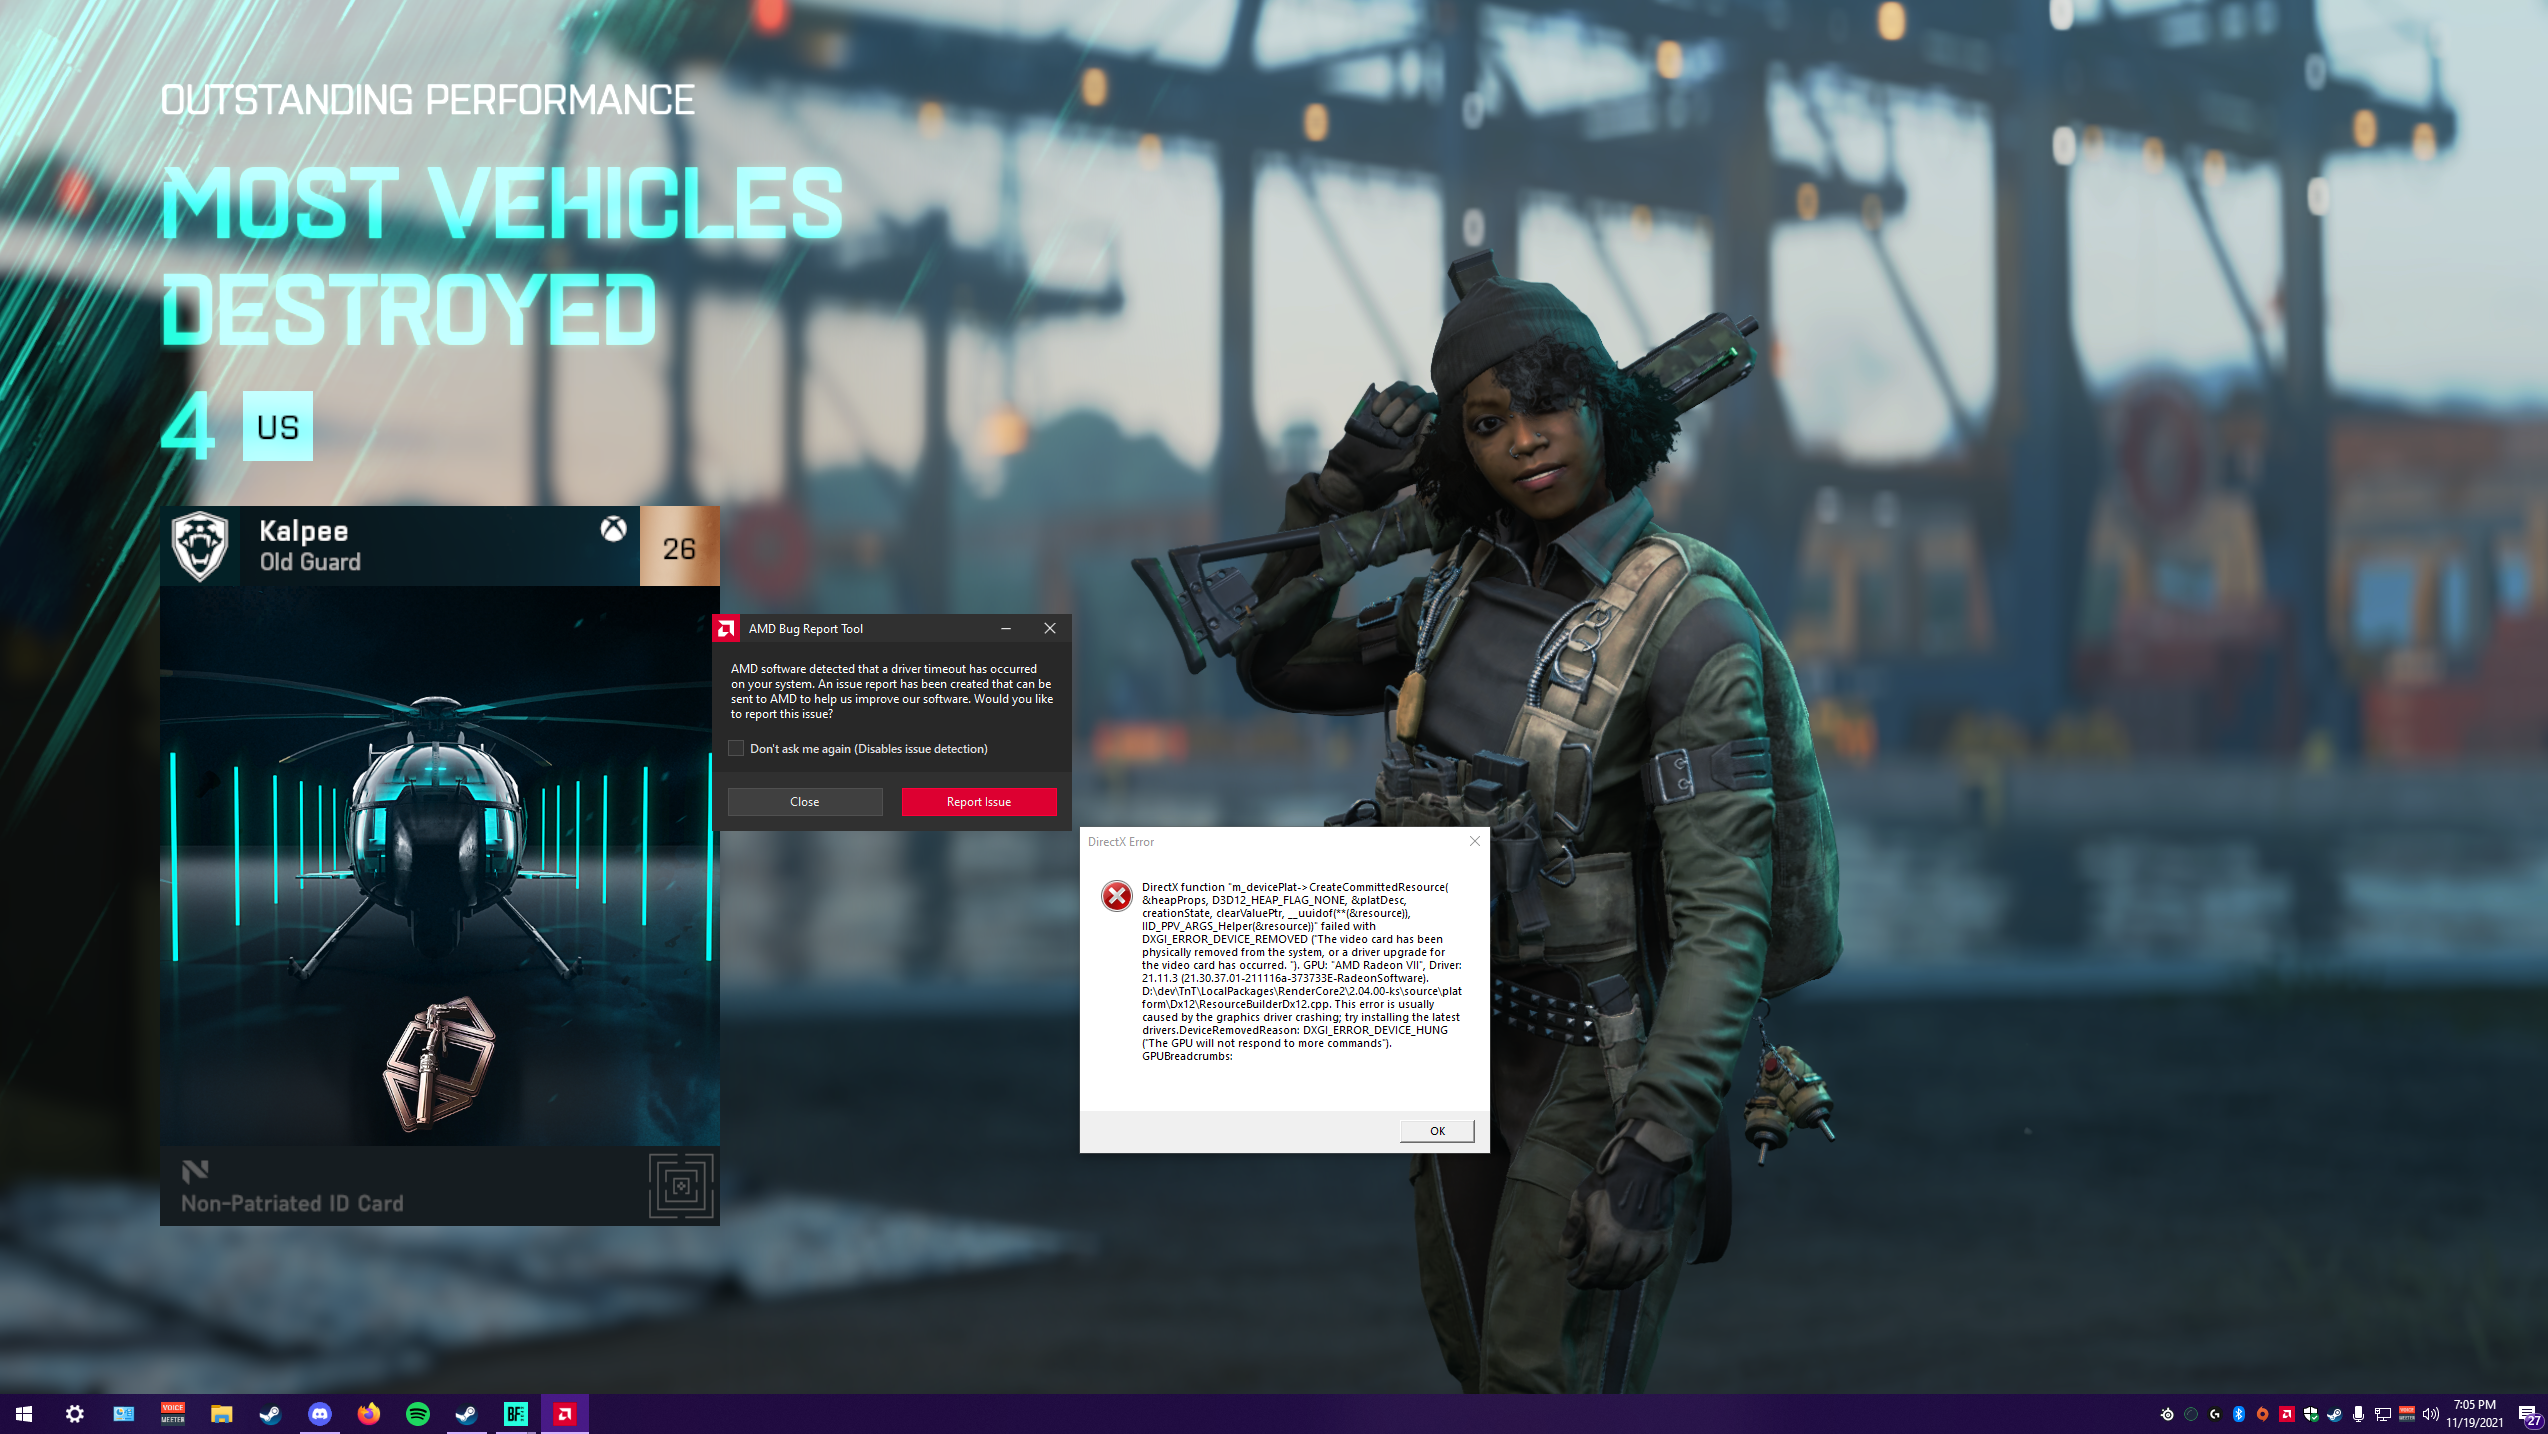Image resolution: width=2548 pixels, height=1434 pixels.
Task: Switch to the Battlefield 2042 taskbar icon
Action: (x=515, y=1413)
